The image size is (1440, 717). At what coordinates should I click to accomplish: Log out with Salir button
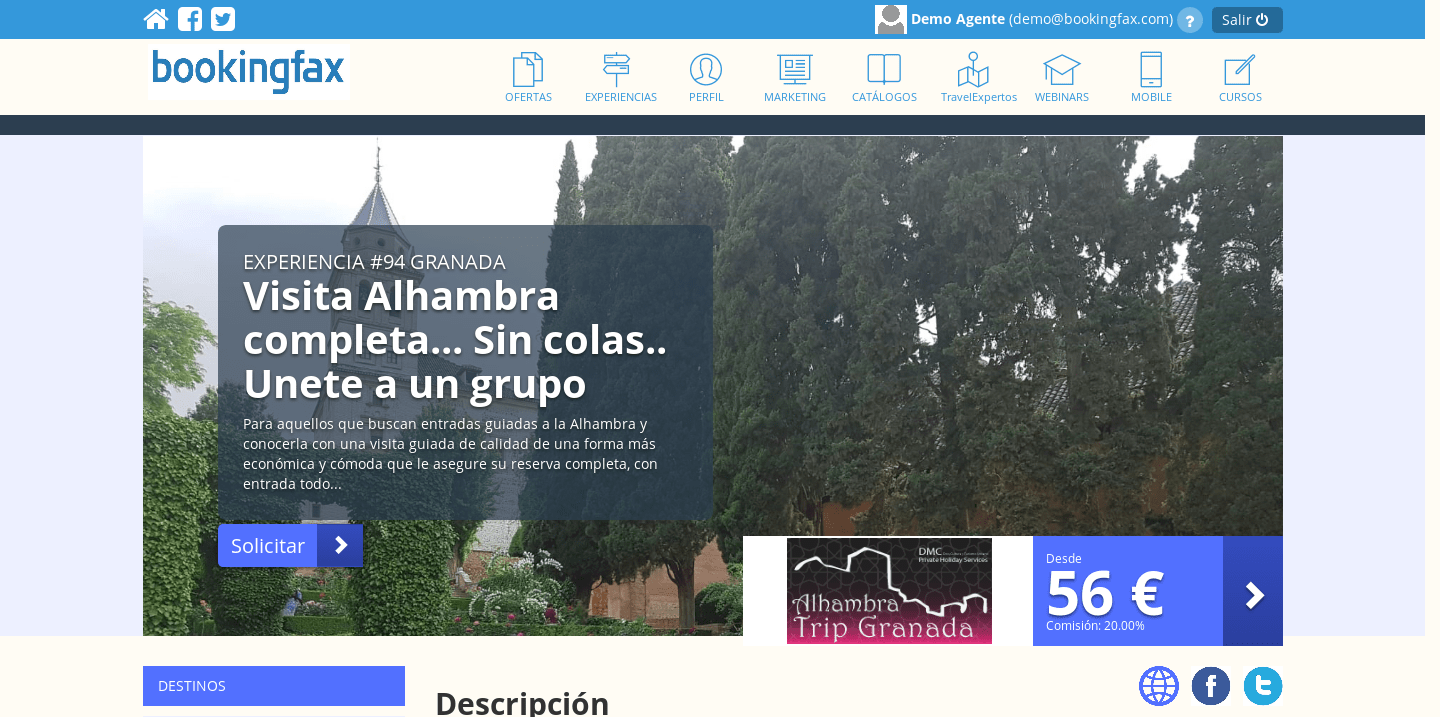pos(1247,20)
